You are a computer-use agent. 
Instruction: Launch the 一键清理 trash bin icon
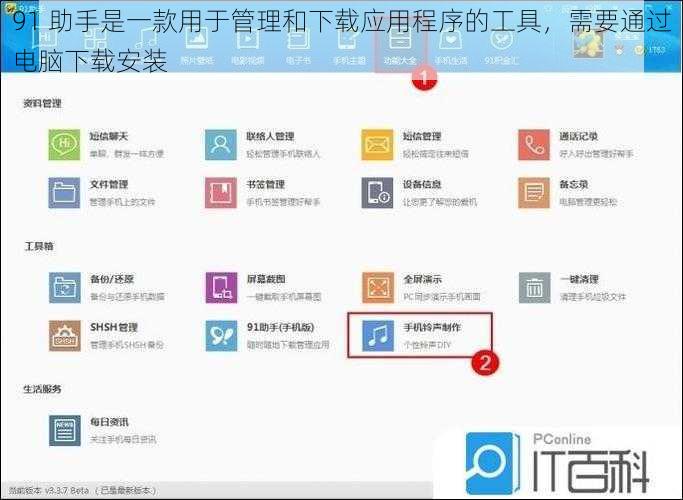tap(534, 287)
